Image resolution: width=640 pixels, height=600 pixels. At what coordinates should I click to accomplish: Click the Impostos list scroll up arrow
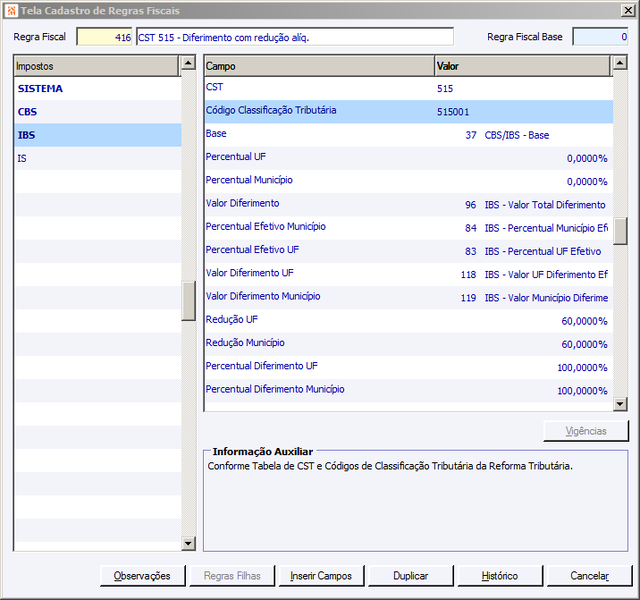188,63
